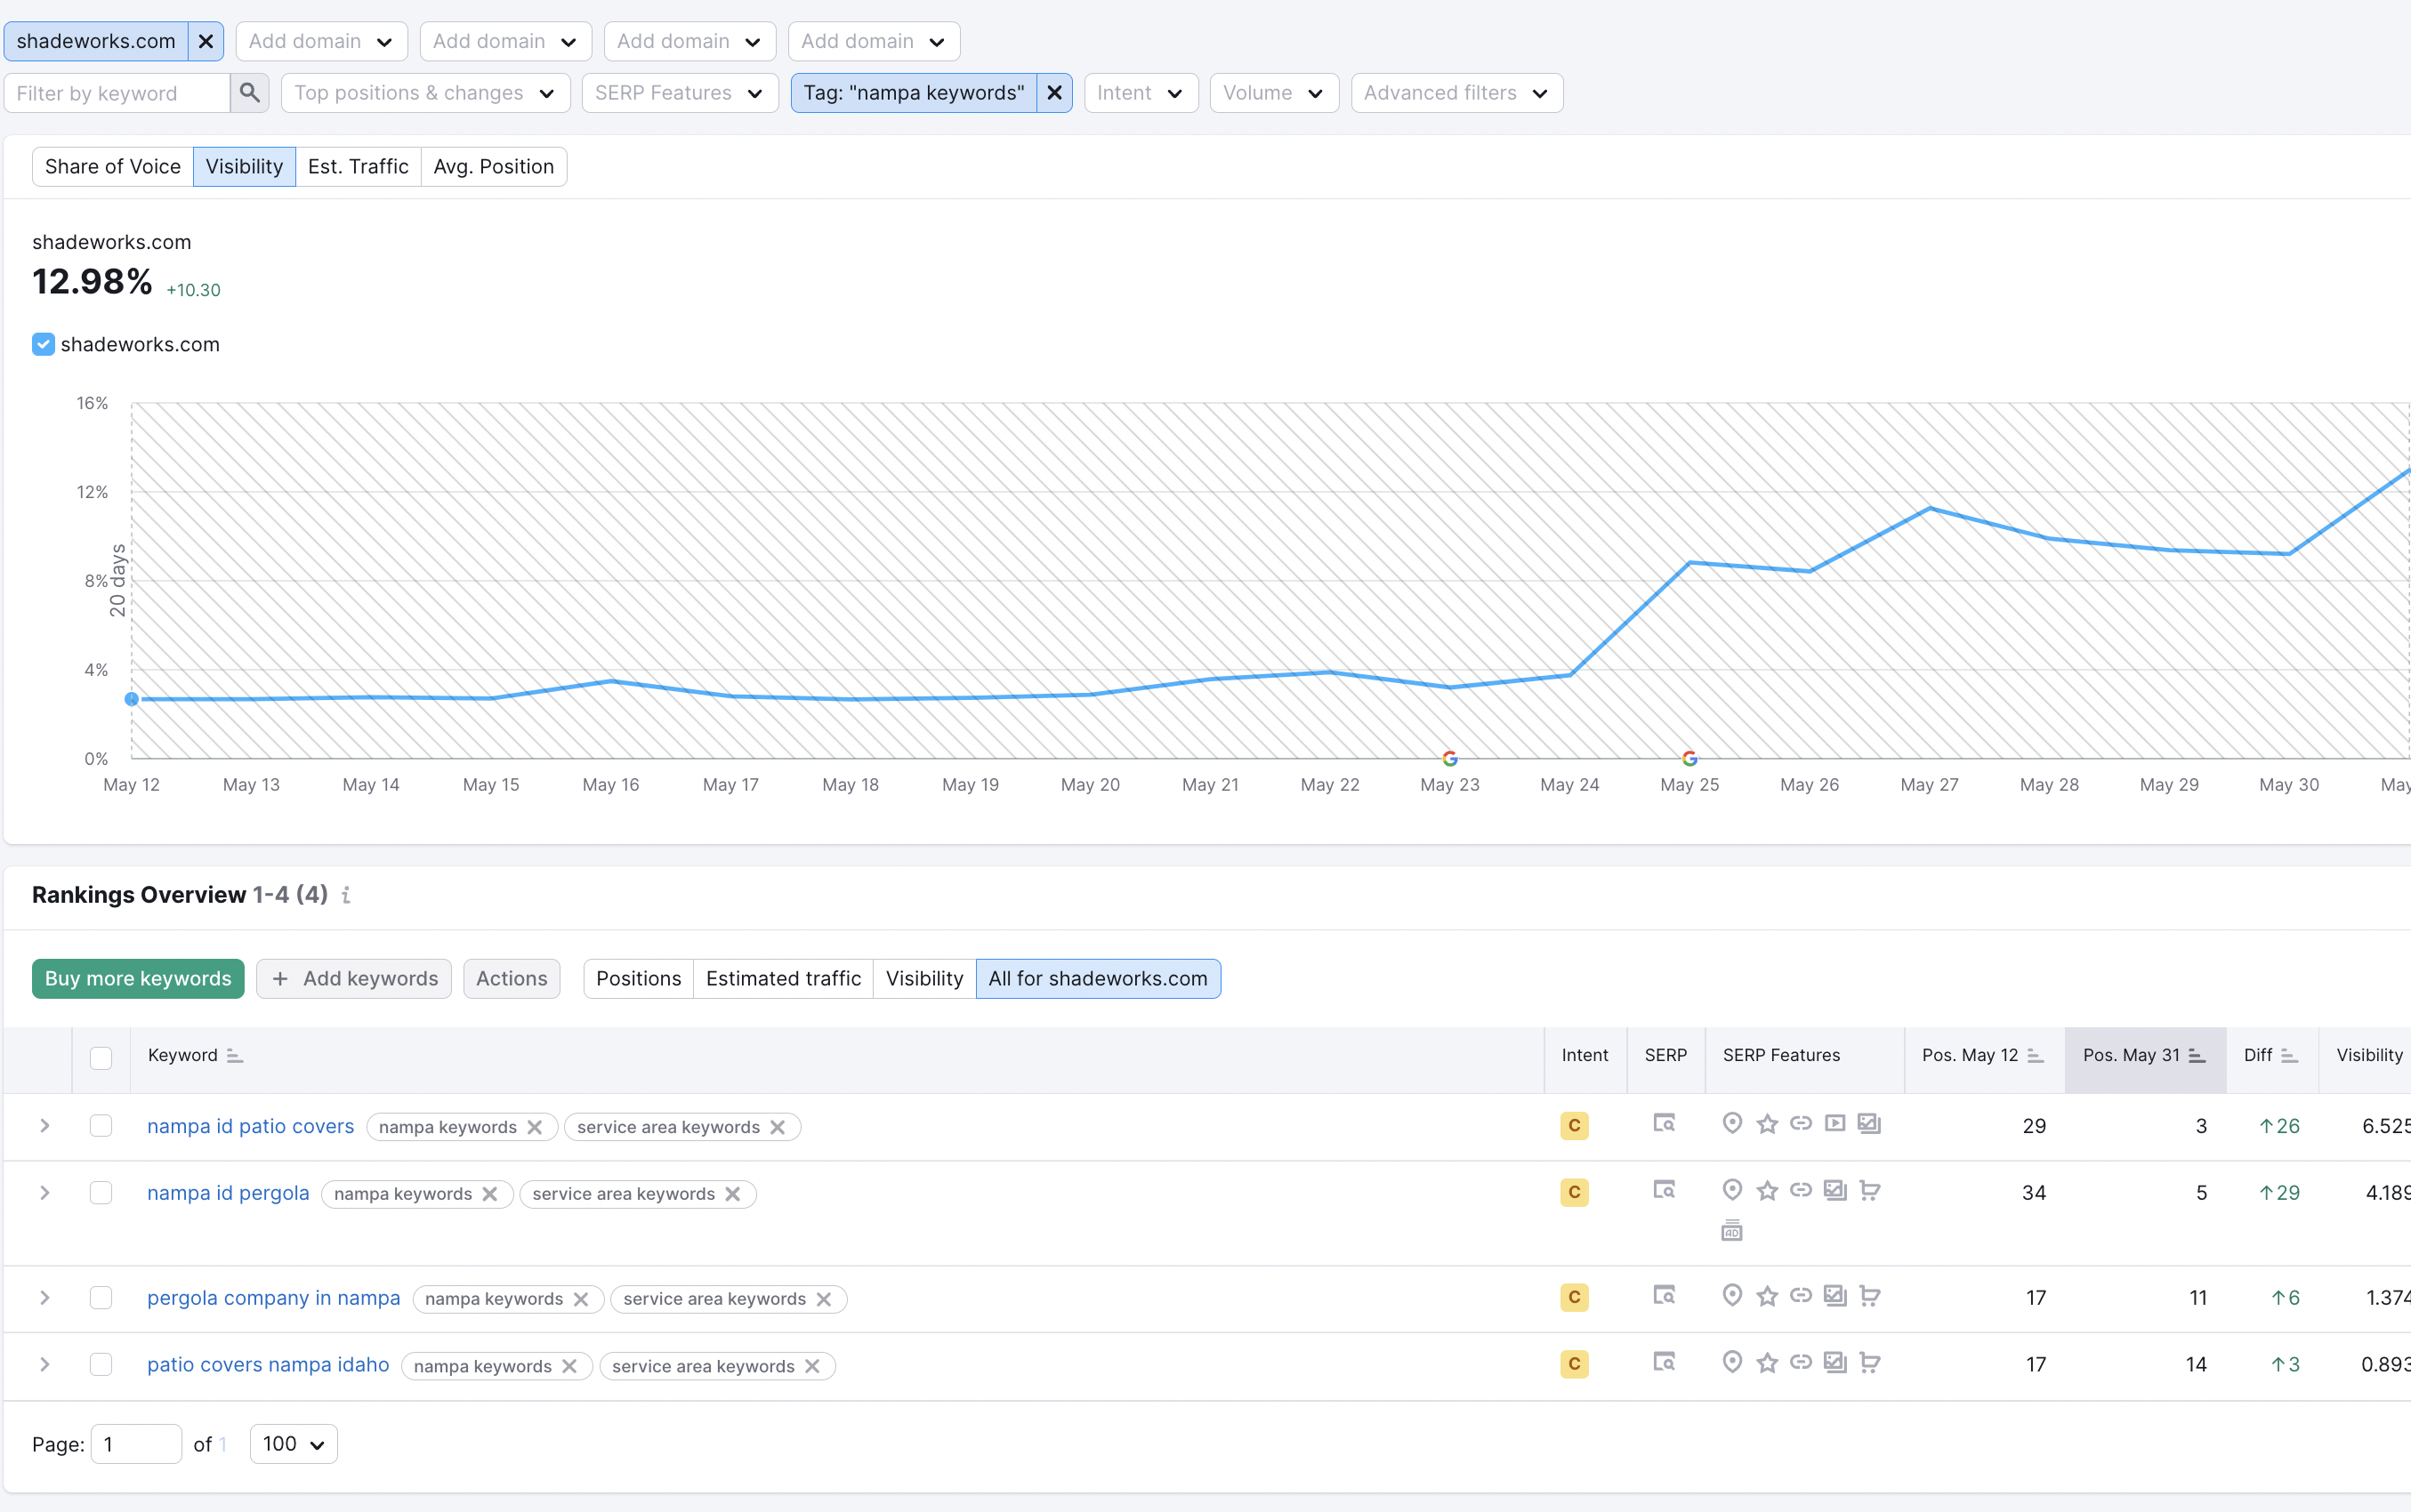
Task: Click shopping cart icon for patio covers nampa idaho
Action: [1869, 1363]
